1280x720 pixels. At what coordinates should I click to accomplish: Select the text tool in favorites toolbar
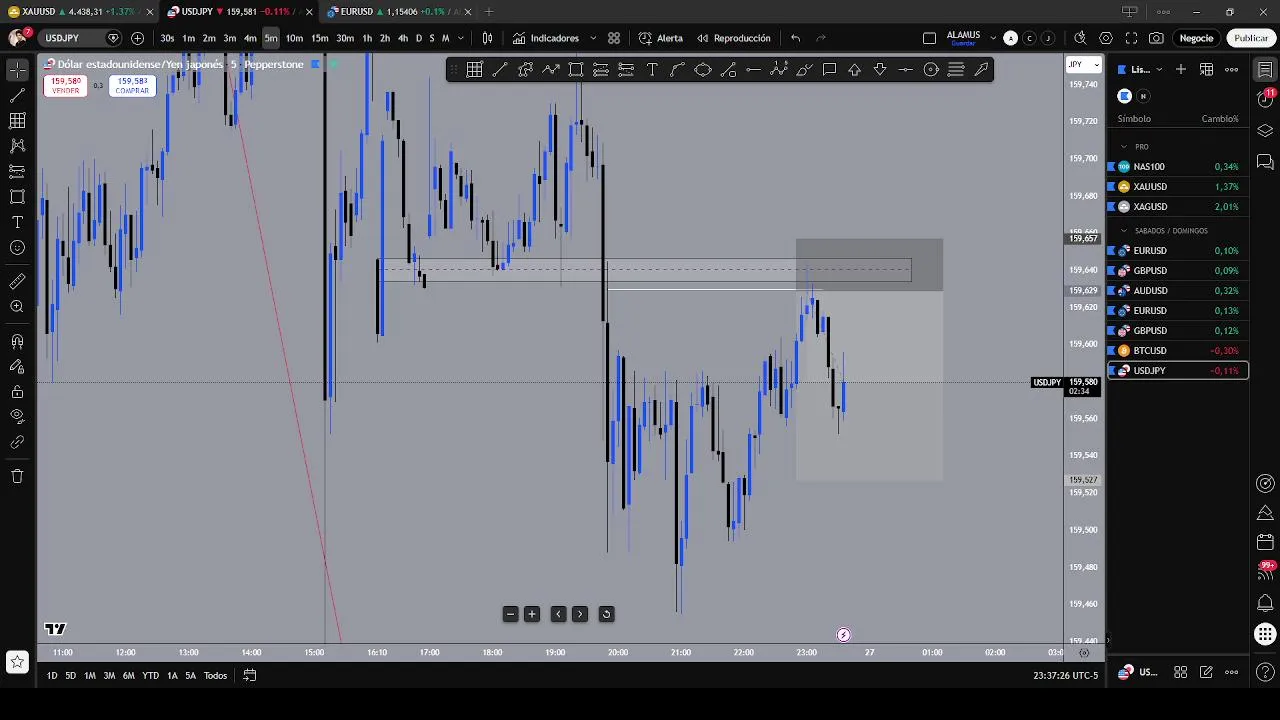tap(652, 69)
